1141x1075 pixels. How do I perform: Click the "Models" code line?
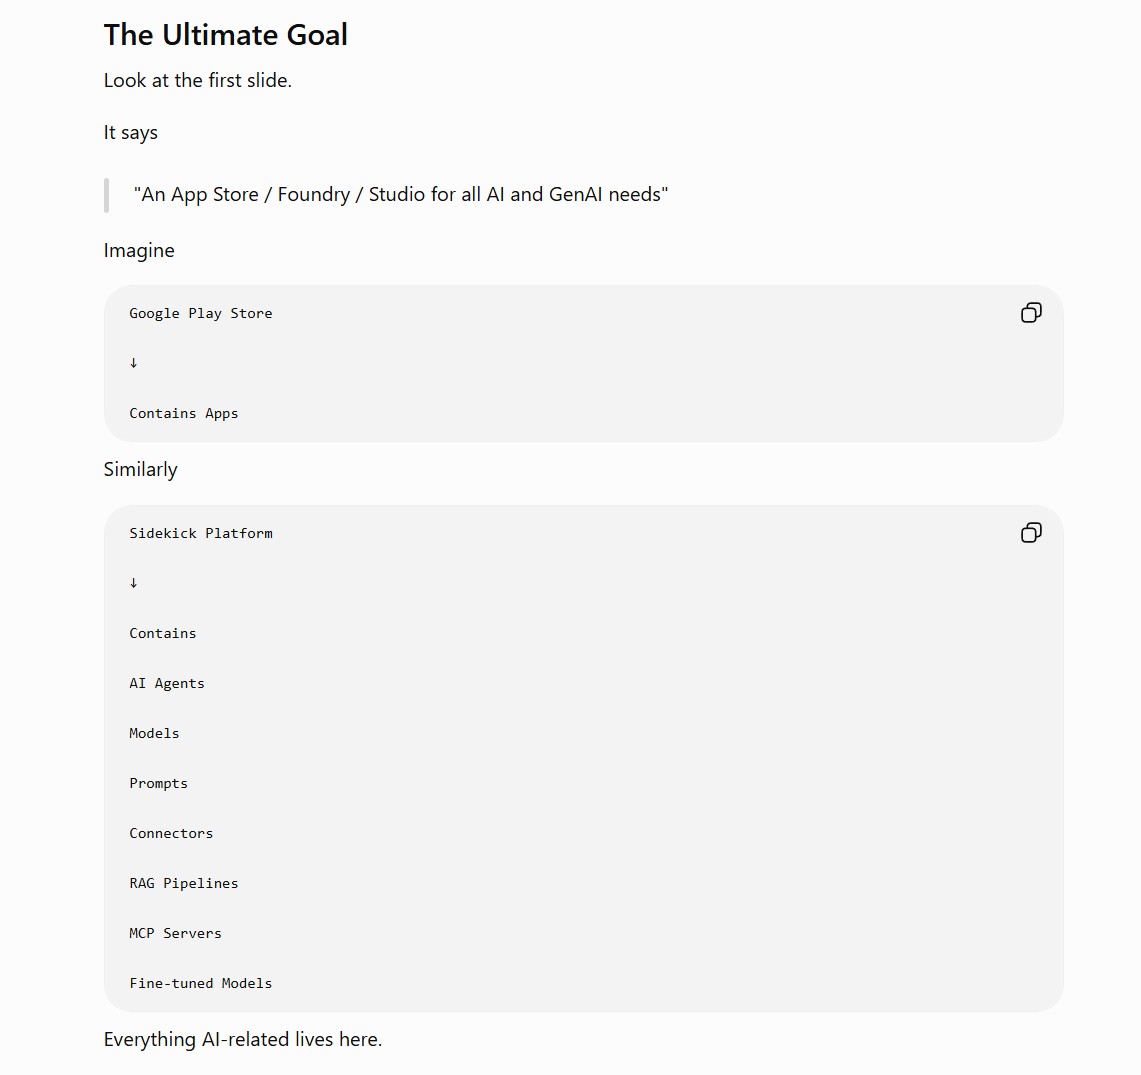pos(154,734)
